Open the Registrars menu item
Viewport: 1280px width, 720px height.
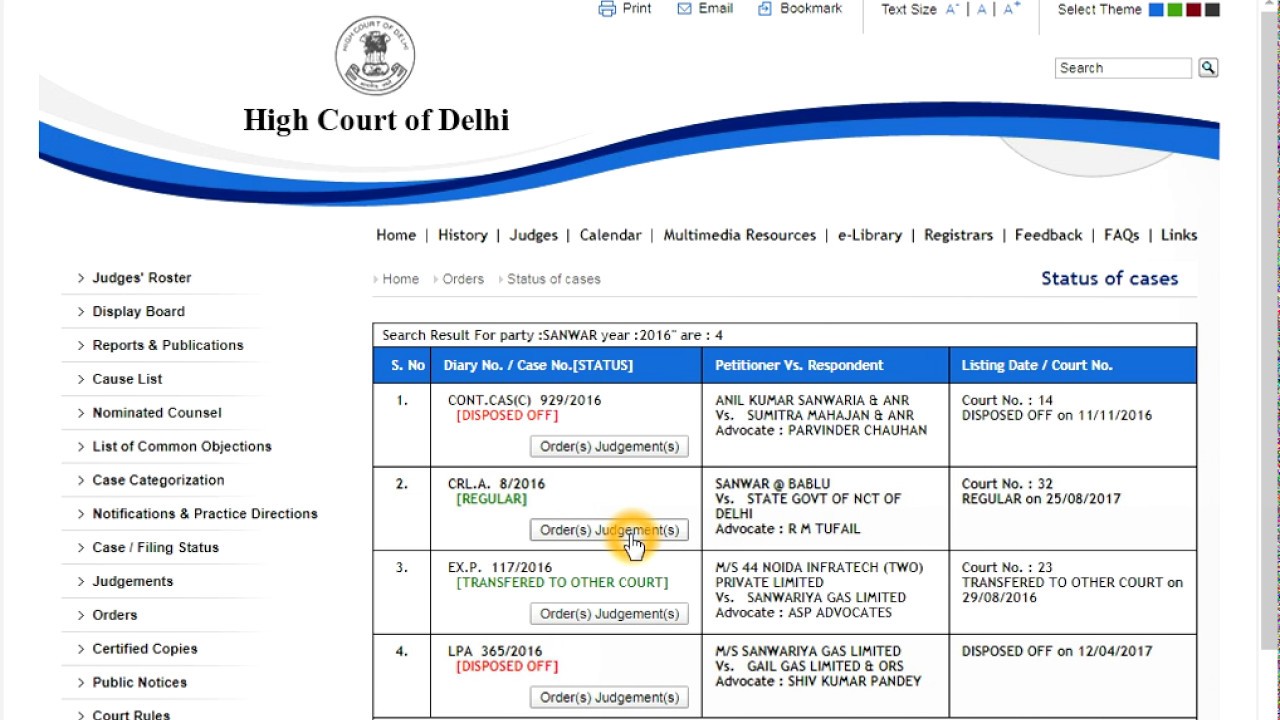958,235
